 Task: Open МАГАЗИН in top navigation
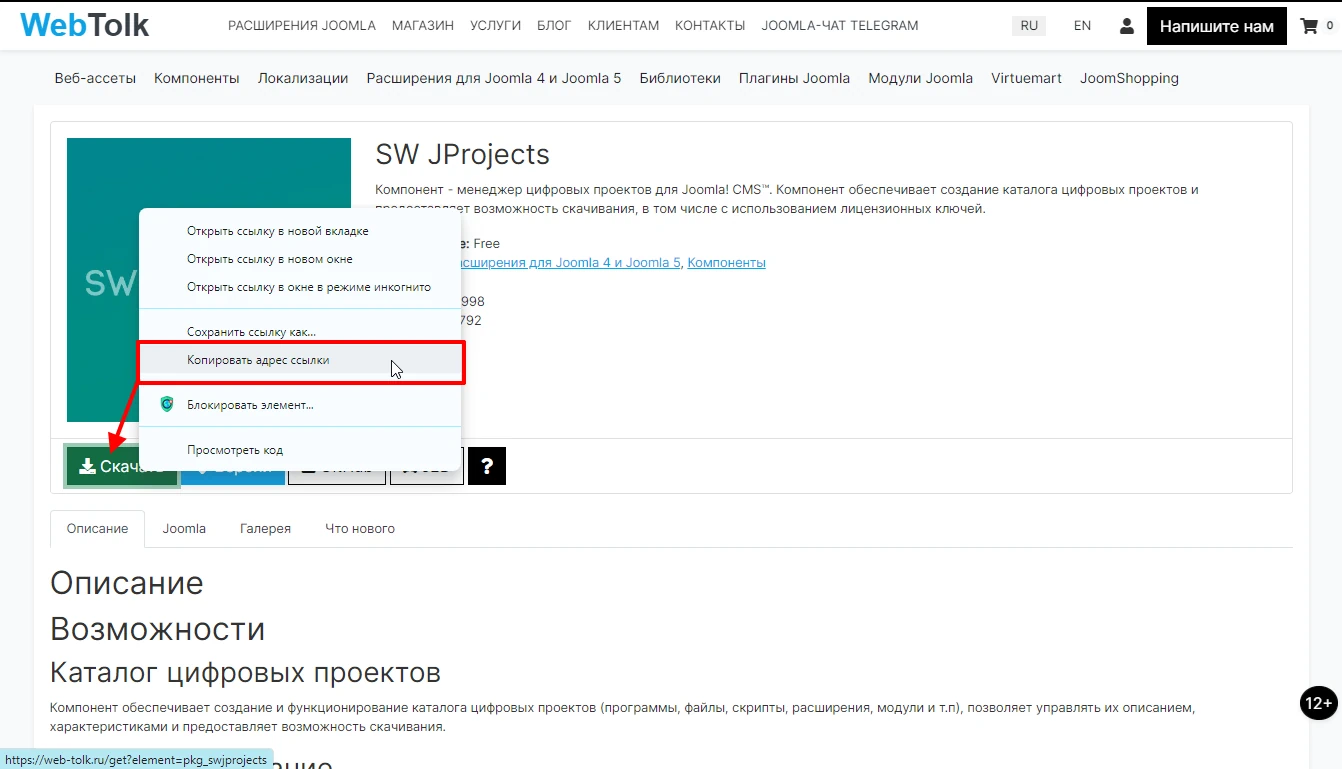[x=423, y=26]
